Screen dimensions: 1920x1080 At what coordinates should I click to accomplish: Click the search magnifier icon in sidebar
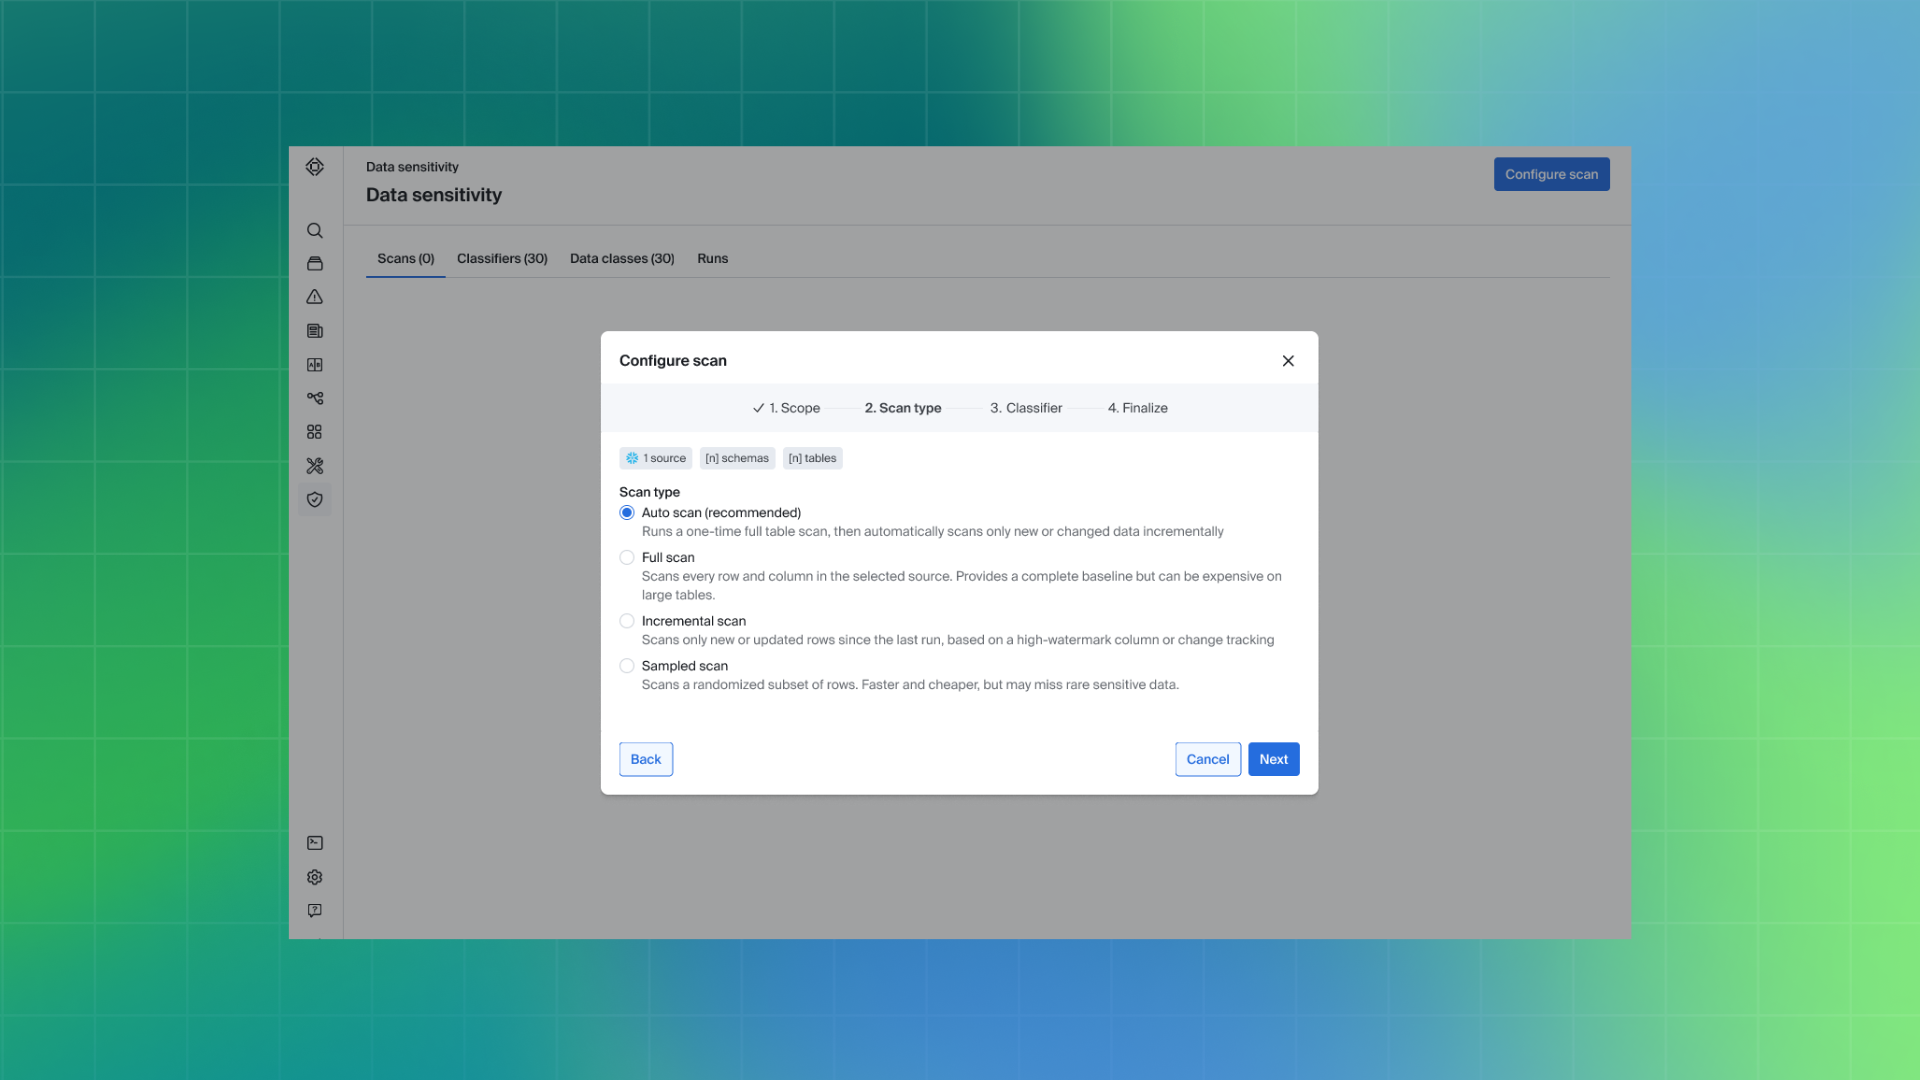pyautogui.click(x=314, y=230)
